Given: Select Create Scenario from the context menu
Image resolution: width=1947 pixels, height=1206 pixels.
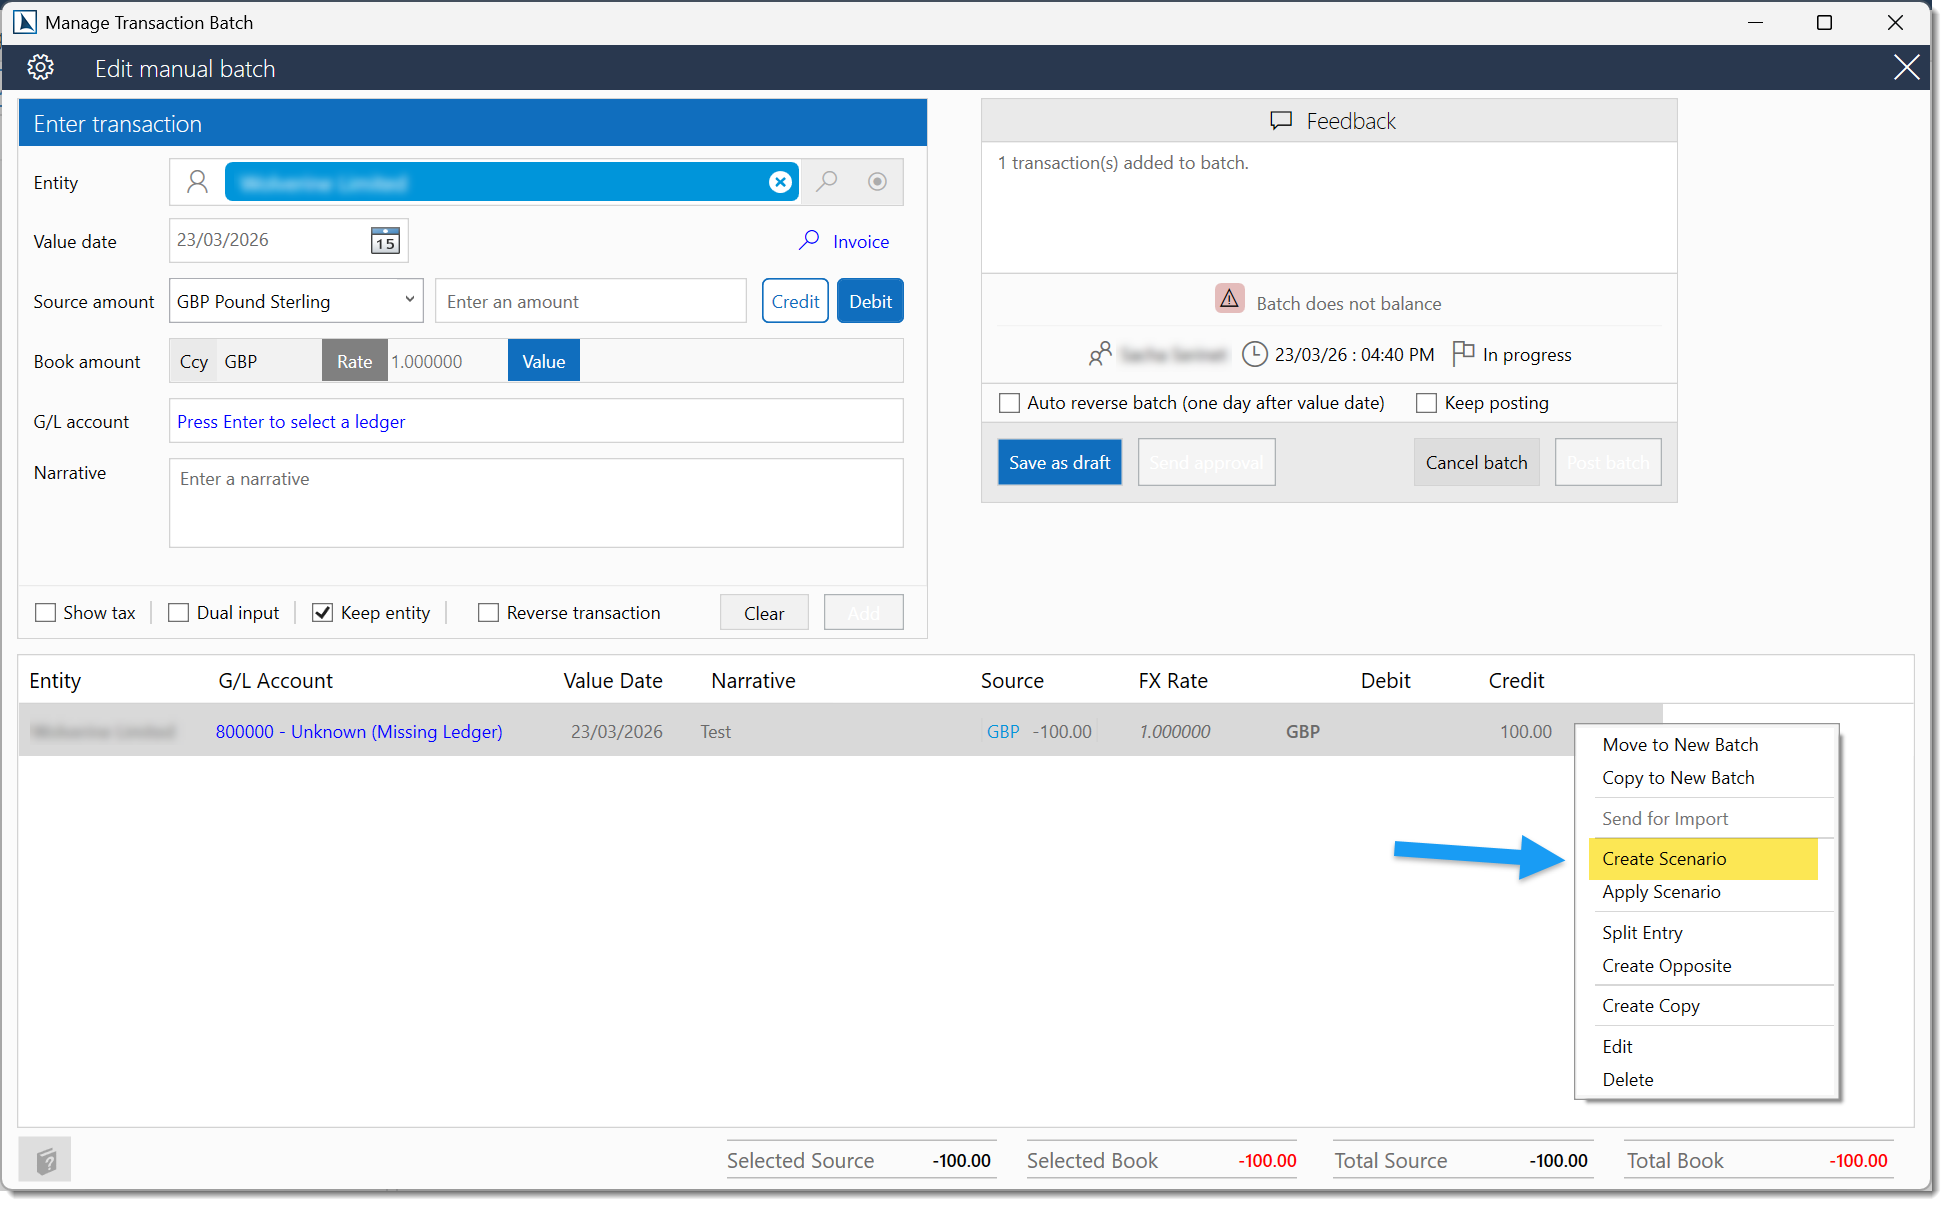Looking at the screenshot, I should click(1664, 859).
